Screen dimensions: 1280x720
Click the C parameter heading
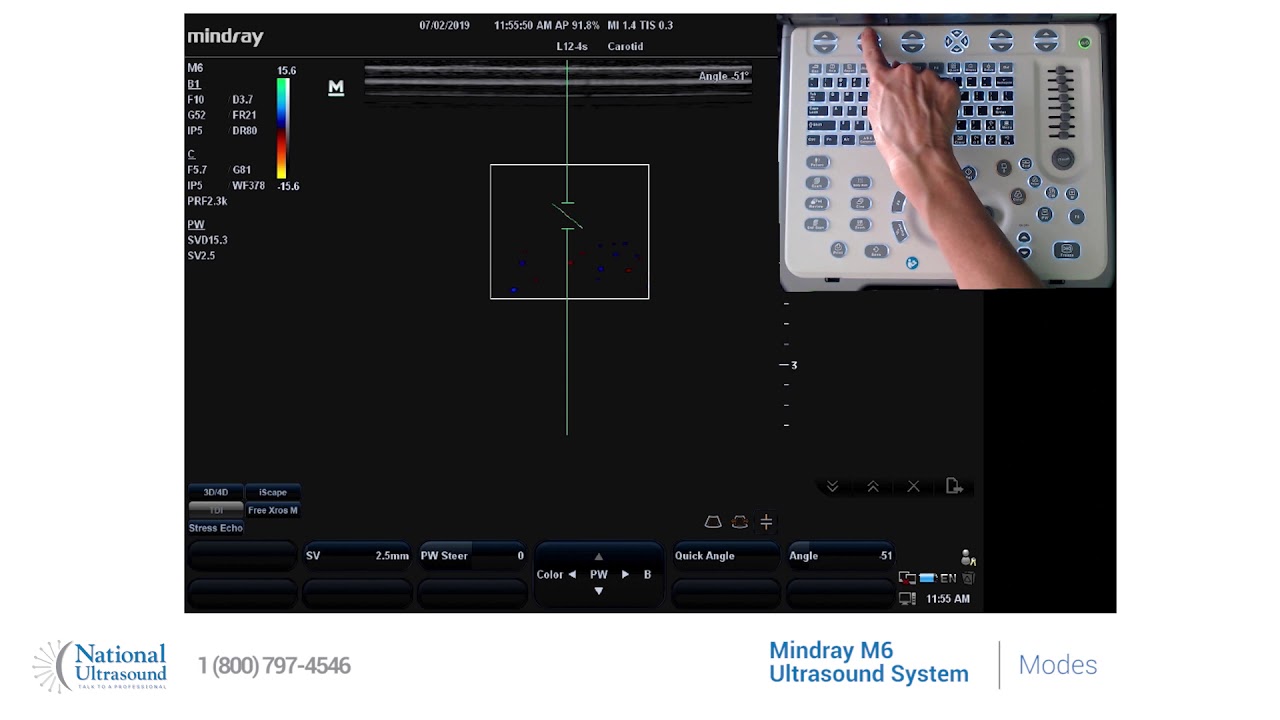click(x=191, y=154)
